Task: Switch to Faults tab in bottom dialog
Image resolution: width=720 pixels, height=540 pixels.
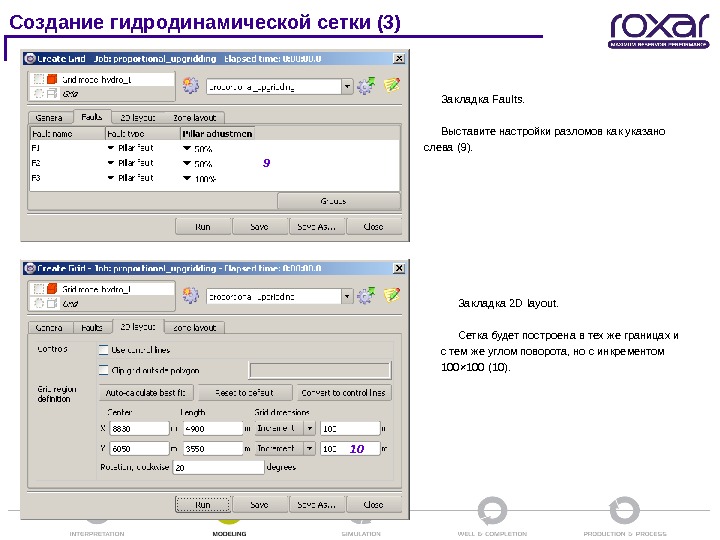Action: [92, 327]
